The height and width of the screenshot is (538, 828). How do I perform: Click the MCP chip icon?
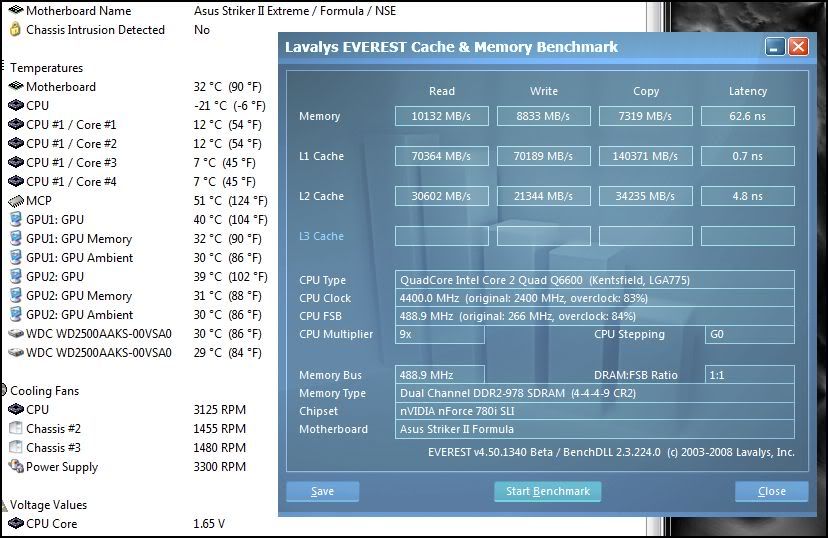(x=16, y=201)
